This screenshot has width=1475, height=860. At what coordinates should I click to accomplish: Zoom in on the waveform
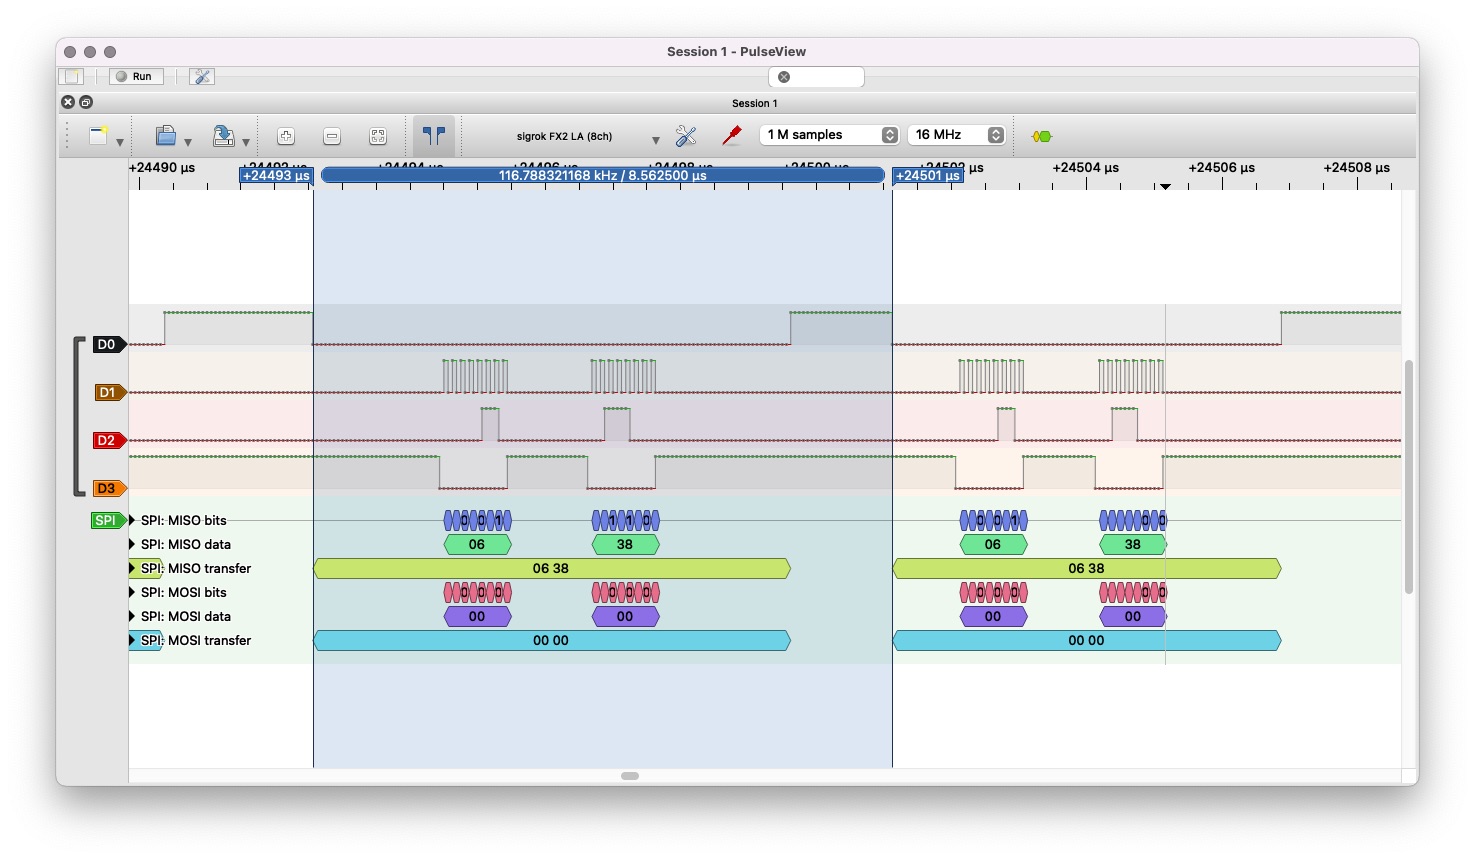[286, 136]
